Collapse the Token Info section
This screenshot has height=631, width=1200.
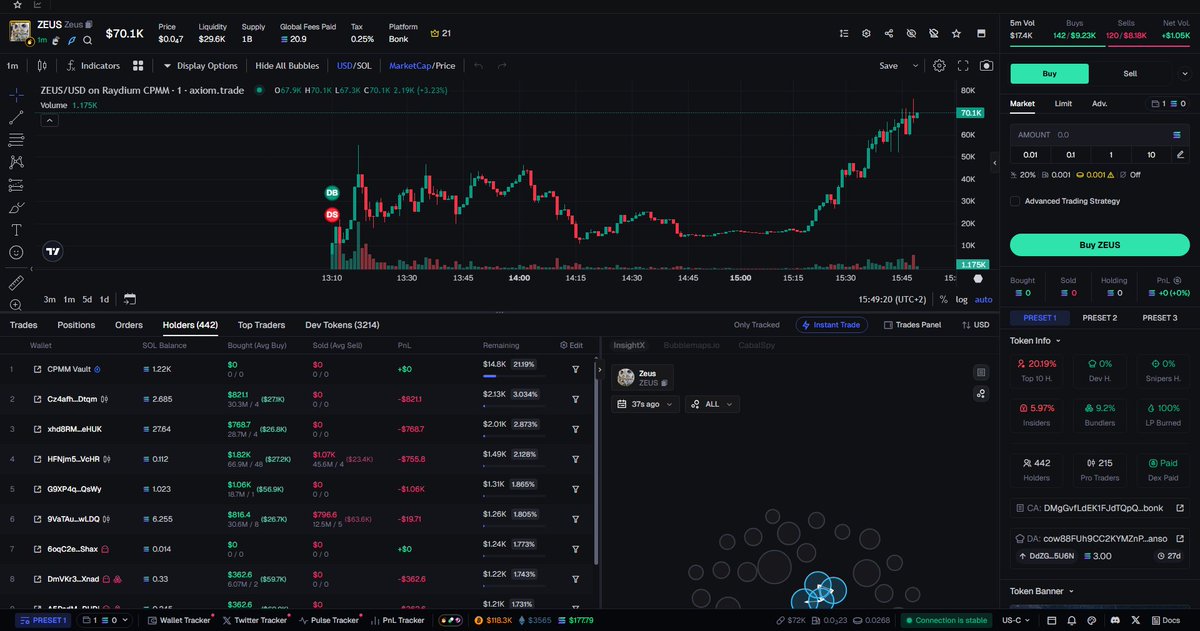(x=1037, y=341)
